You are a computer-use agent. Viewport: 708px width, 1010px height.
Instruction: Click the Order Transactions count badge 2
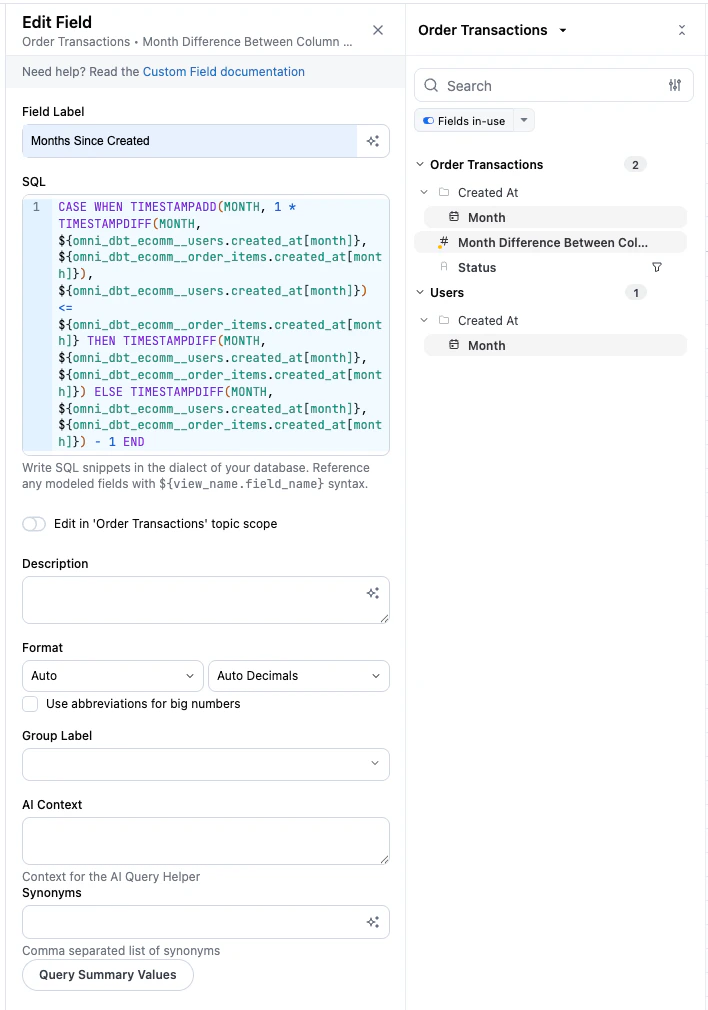(635, 164)
